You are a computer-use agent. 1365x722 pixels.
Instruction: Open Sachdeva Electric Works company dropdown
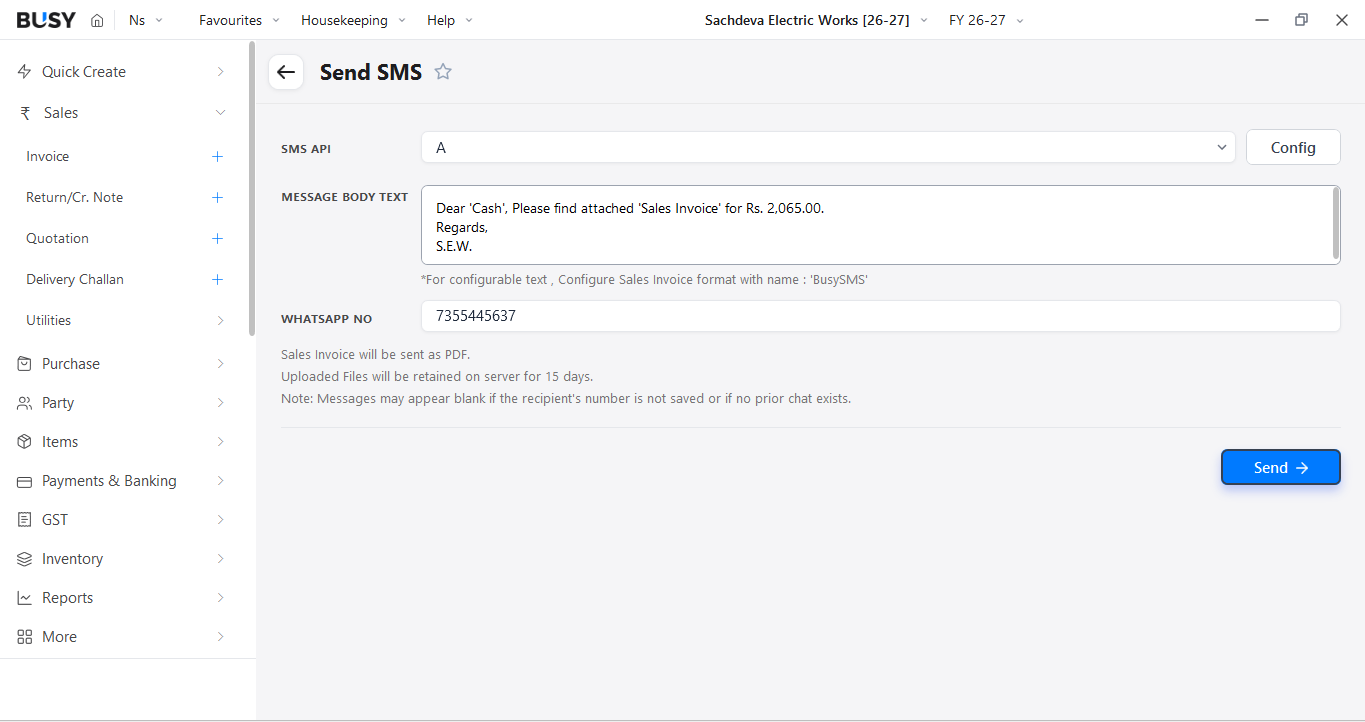816,20
